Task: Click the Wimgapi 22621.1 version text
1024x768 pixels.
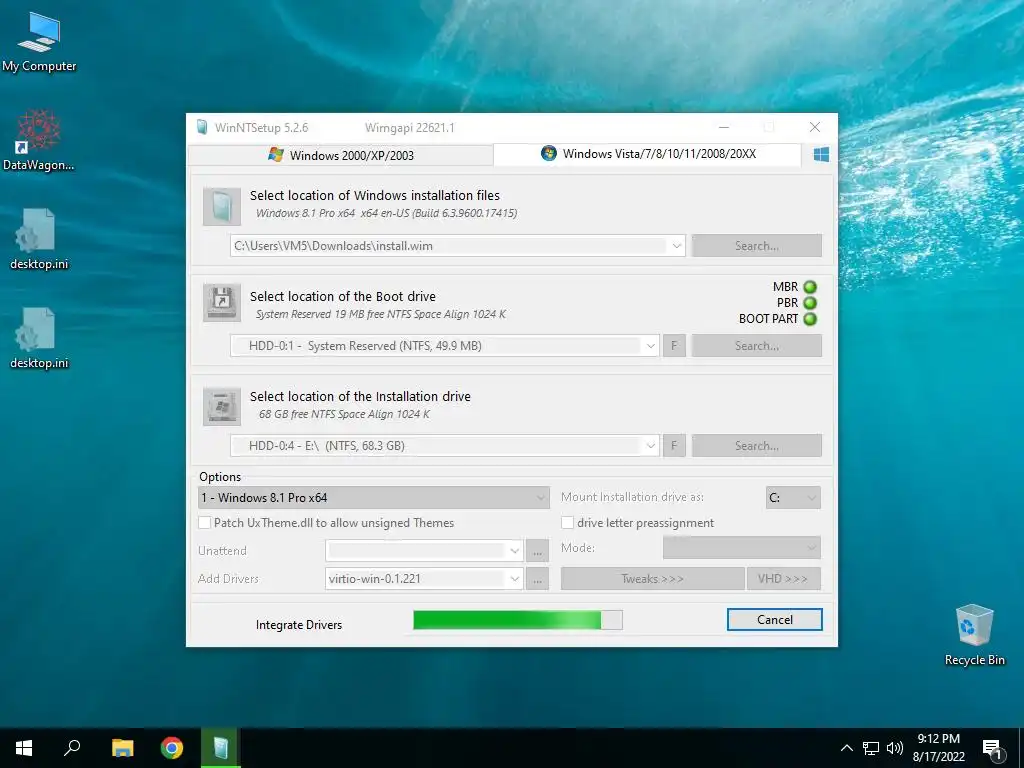Action: click(409, 127)
